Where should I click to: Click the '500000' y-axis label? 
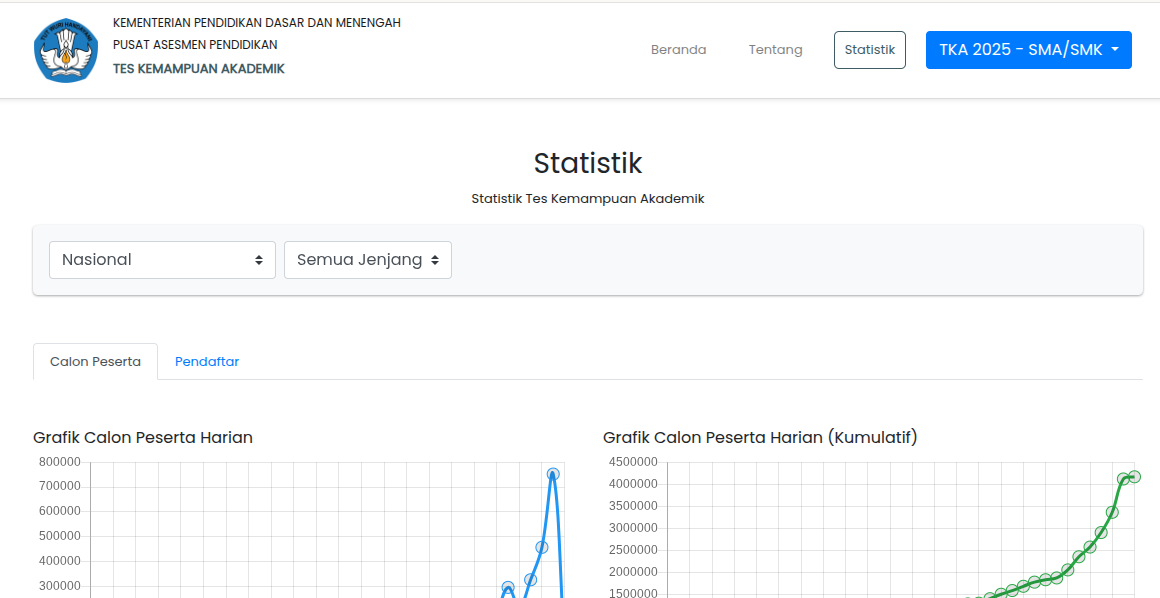click(x=60, y=537)
